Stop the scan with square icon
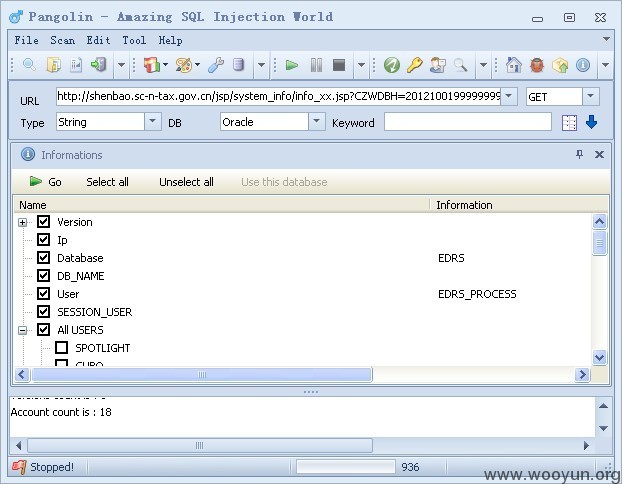The width and height of the screenshot is (622, 484). coord(339,65)
